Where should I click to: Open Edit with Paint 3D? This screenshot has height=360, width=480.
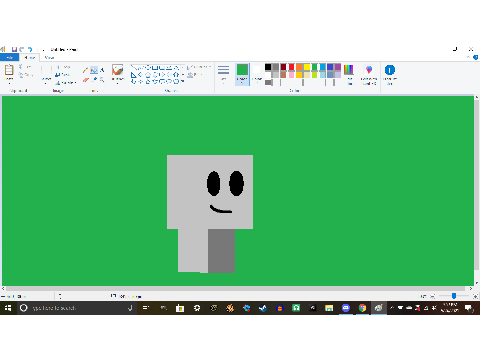point(369,74)
